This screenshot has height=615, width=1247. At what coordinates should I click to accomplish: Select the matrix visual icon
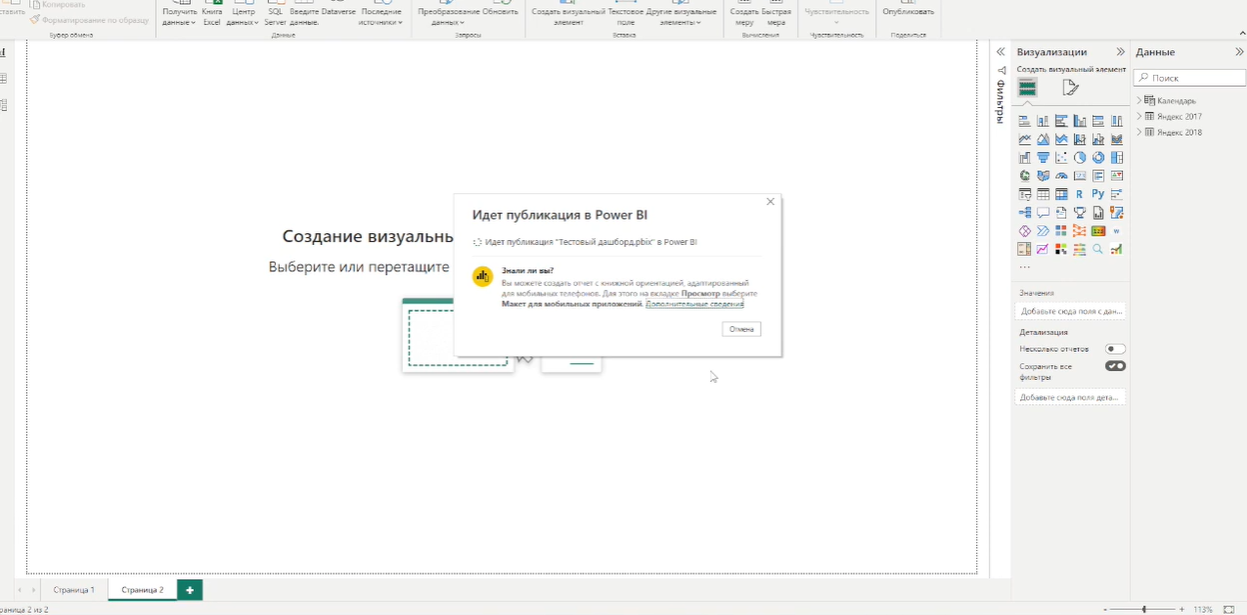pos(1061,193)
